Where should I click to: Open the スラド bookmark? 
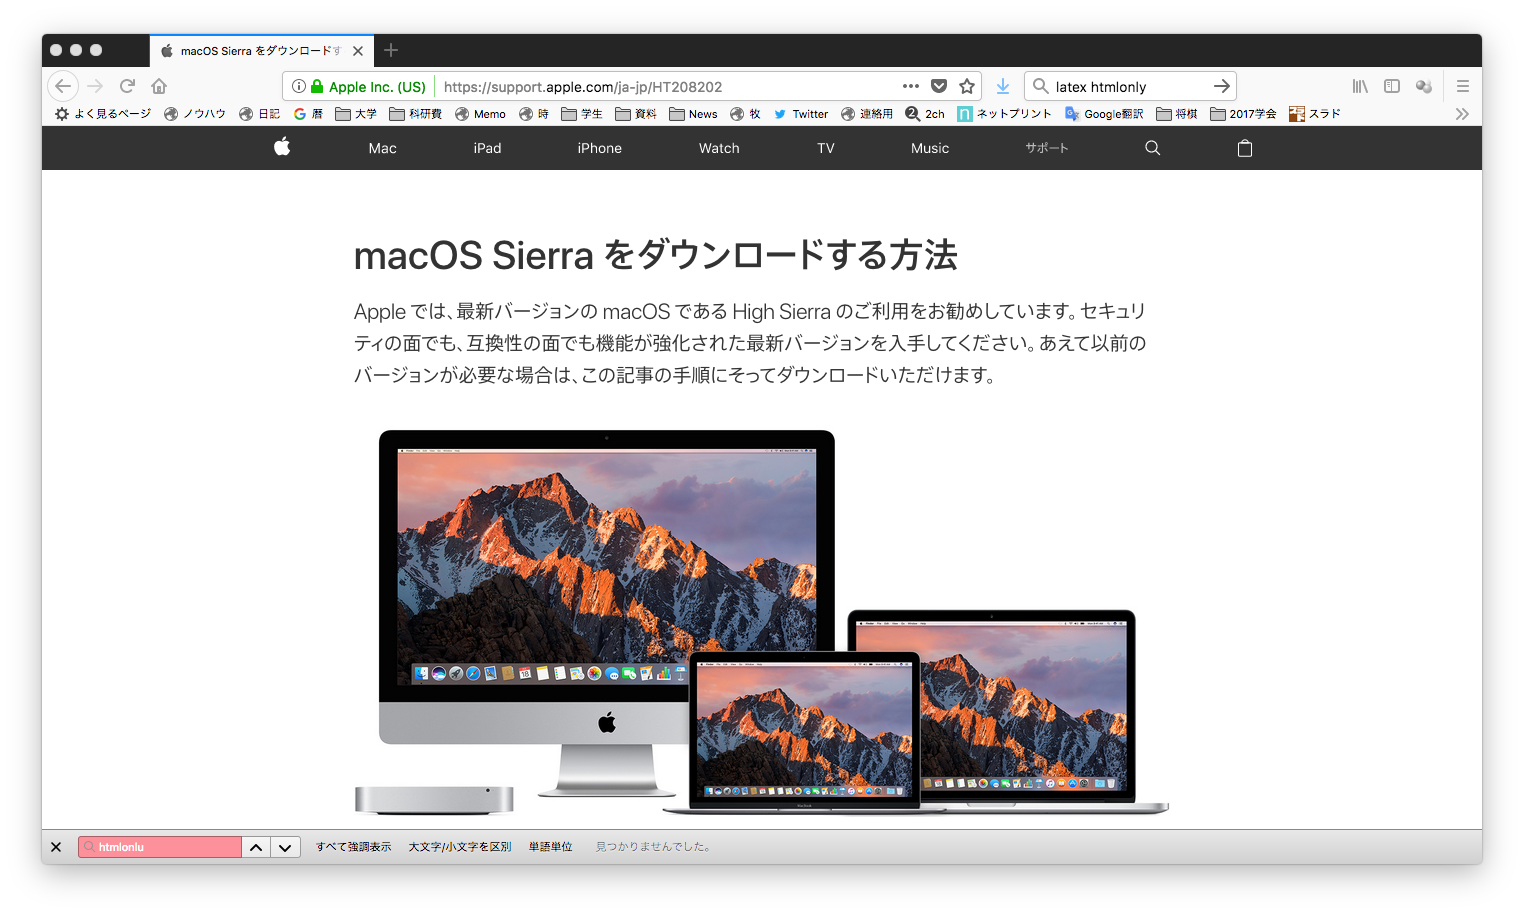[1315, 114]
